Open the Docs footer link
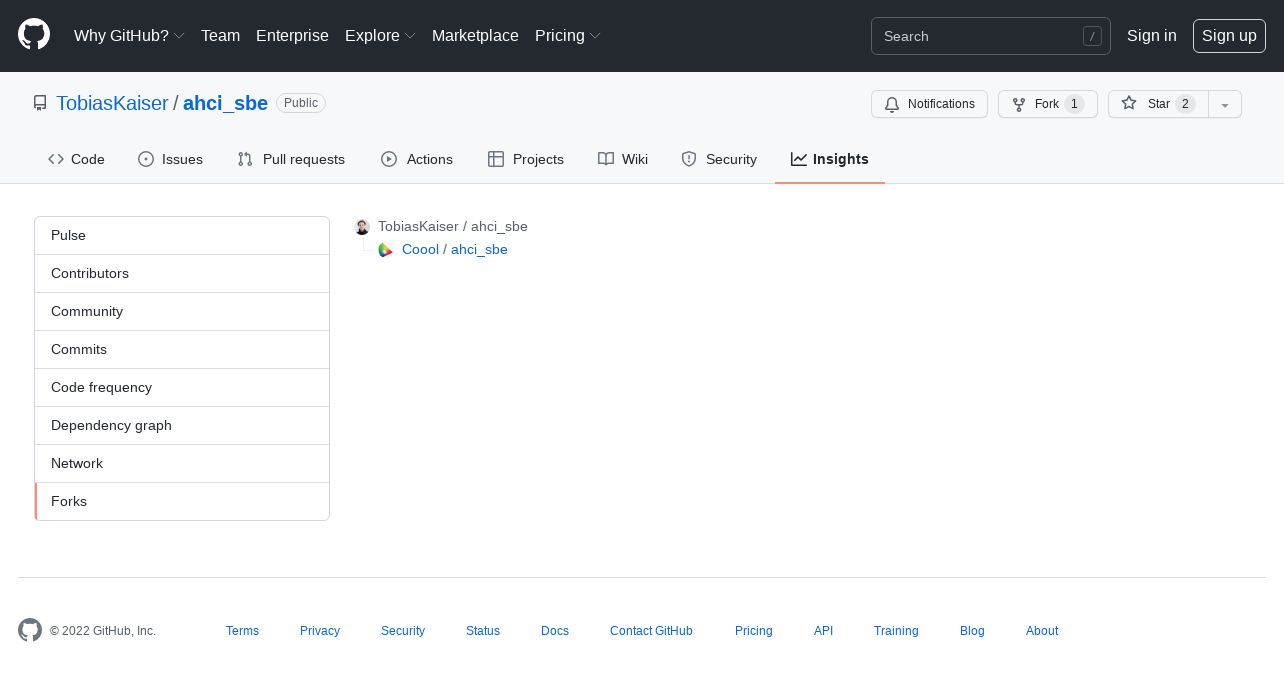Screen dimensions: 1284x692 555,631
